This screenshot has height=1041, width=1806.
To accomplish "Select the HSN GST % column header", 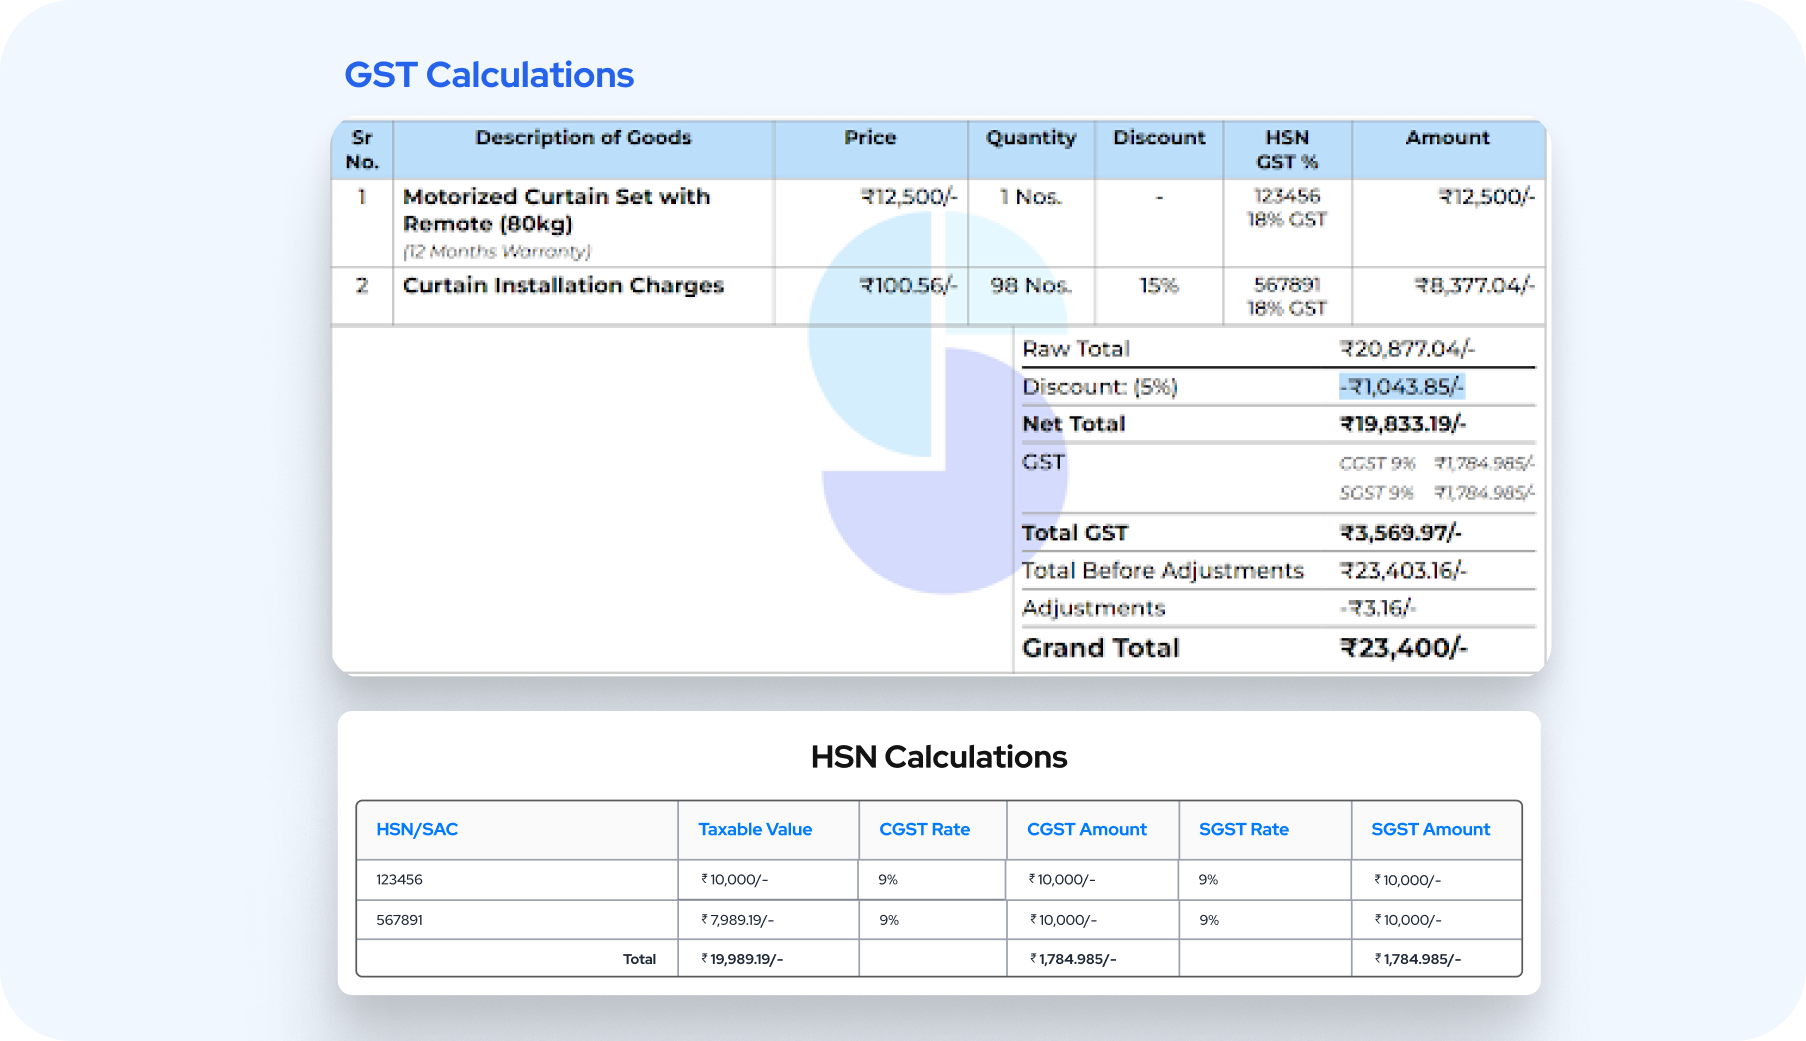I will coord(1286,149).
